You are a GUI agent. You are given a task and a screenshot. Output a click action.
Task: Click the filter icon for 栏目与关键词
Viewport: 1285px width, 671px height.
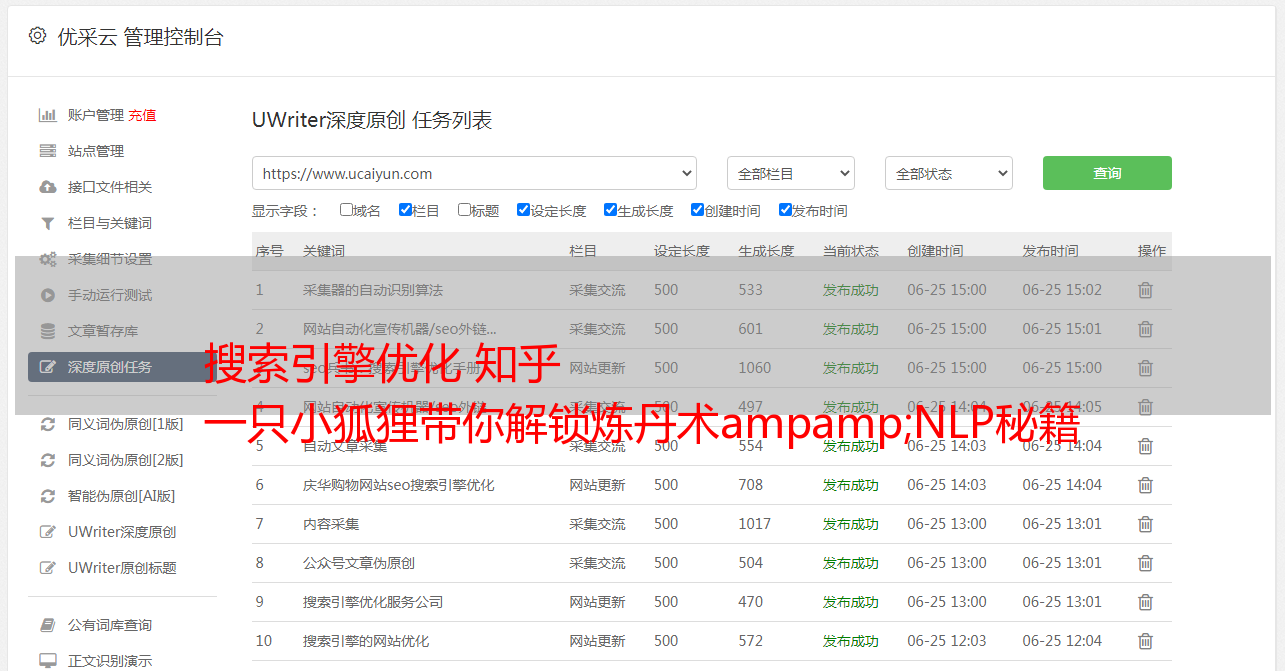(x=47, y=223)
